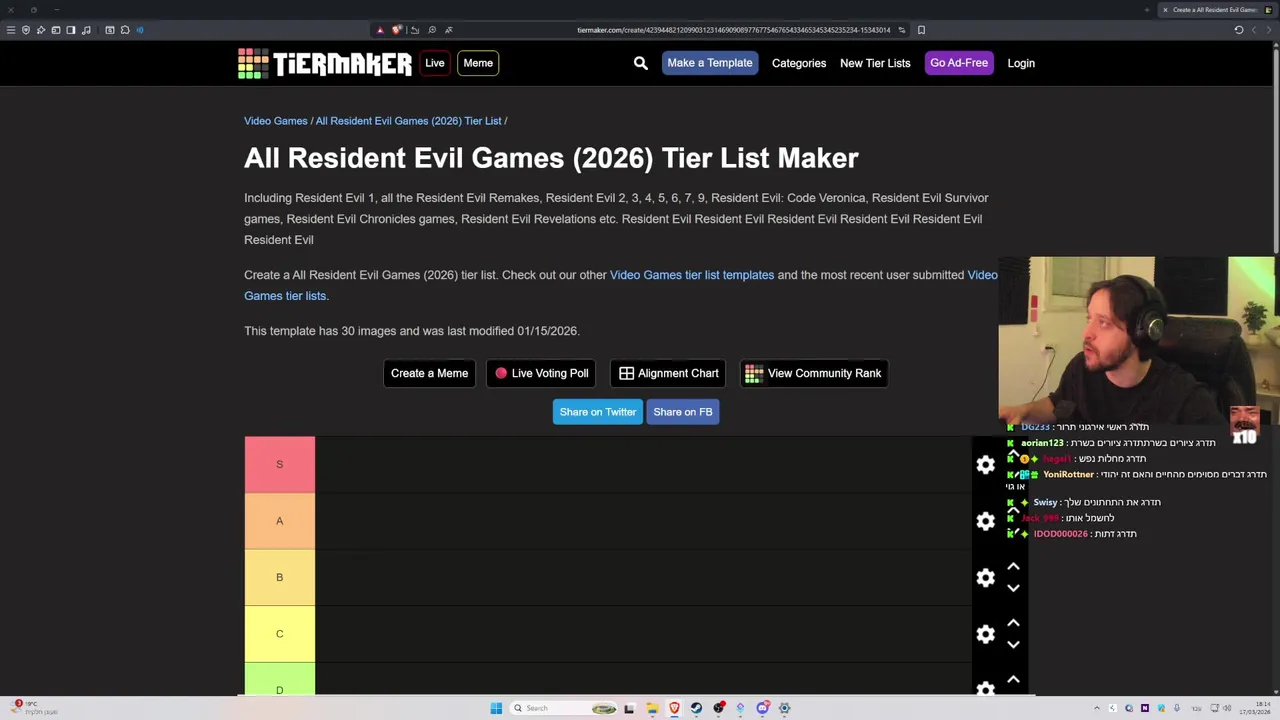
Task: Open Video Games tier list templates link
Action: tap(692, 275)
